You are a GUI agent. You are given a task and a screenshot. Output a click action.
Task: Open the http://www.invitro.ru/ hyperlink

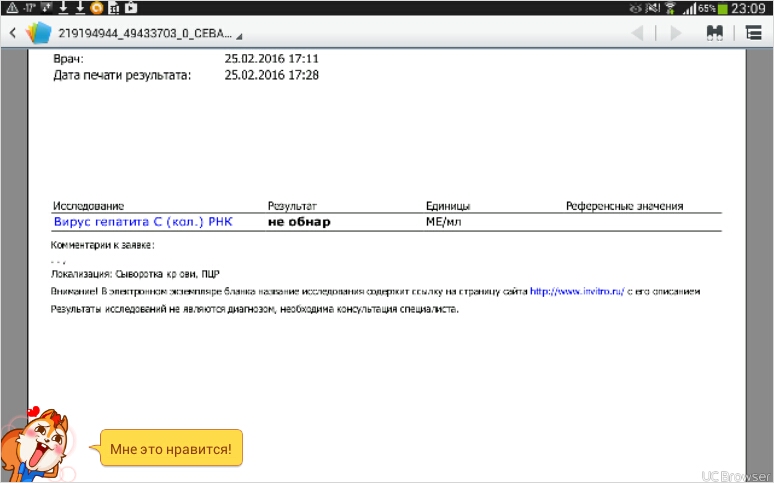pos(576,291)
